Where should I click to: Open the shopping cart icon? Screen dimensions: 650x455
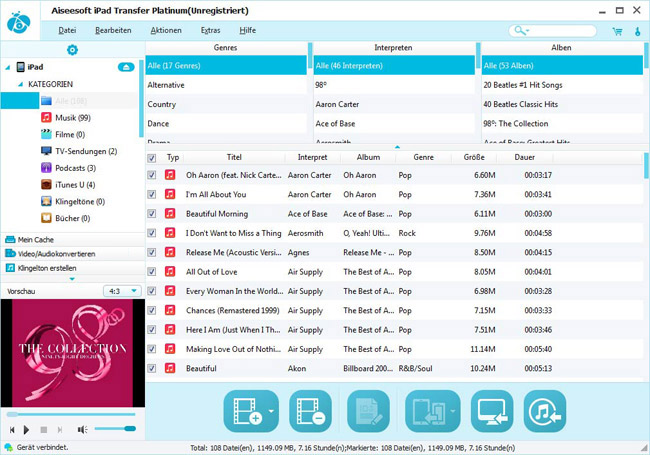coord(617,31)
